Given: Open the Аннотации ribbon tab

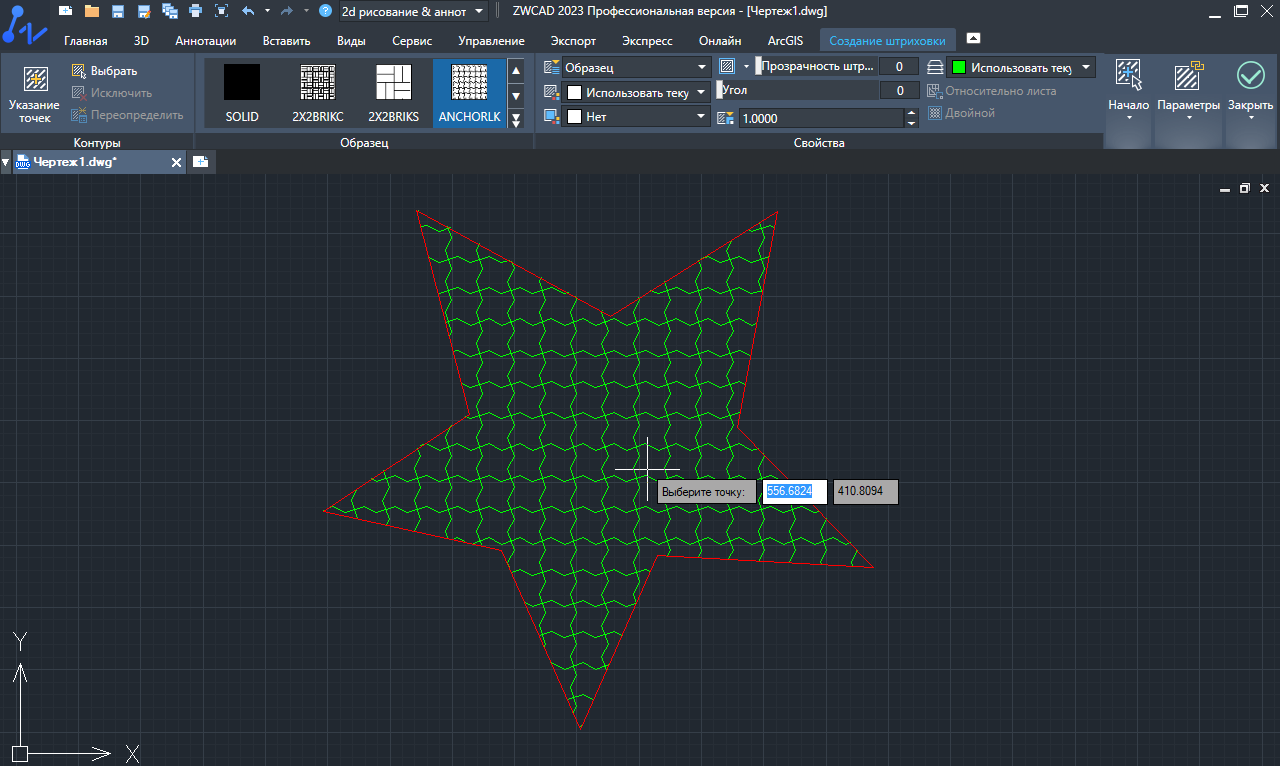Looking at the screenshot, I should point(205,41).
